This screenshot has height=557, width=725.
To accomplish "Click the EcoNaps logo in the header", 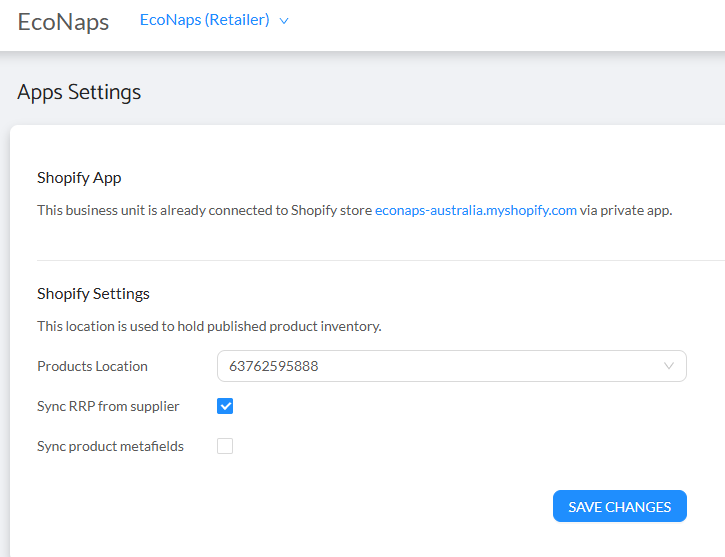I will [63, 22].
